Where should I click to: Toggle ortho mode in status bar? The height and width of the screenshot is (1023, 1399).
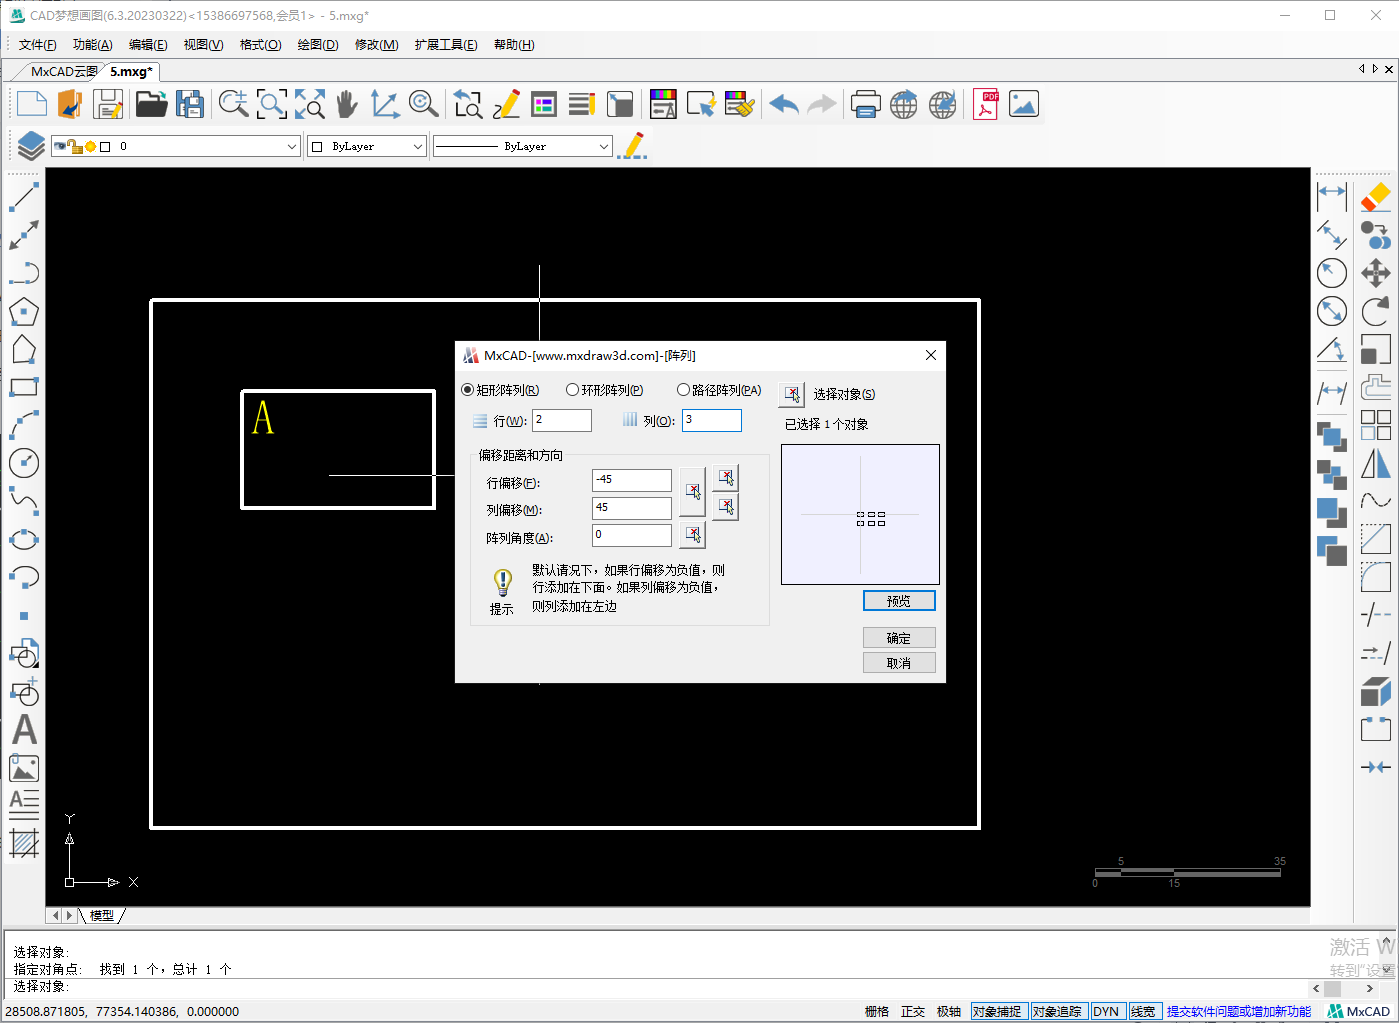click(x=913, y=1011)
